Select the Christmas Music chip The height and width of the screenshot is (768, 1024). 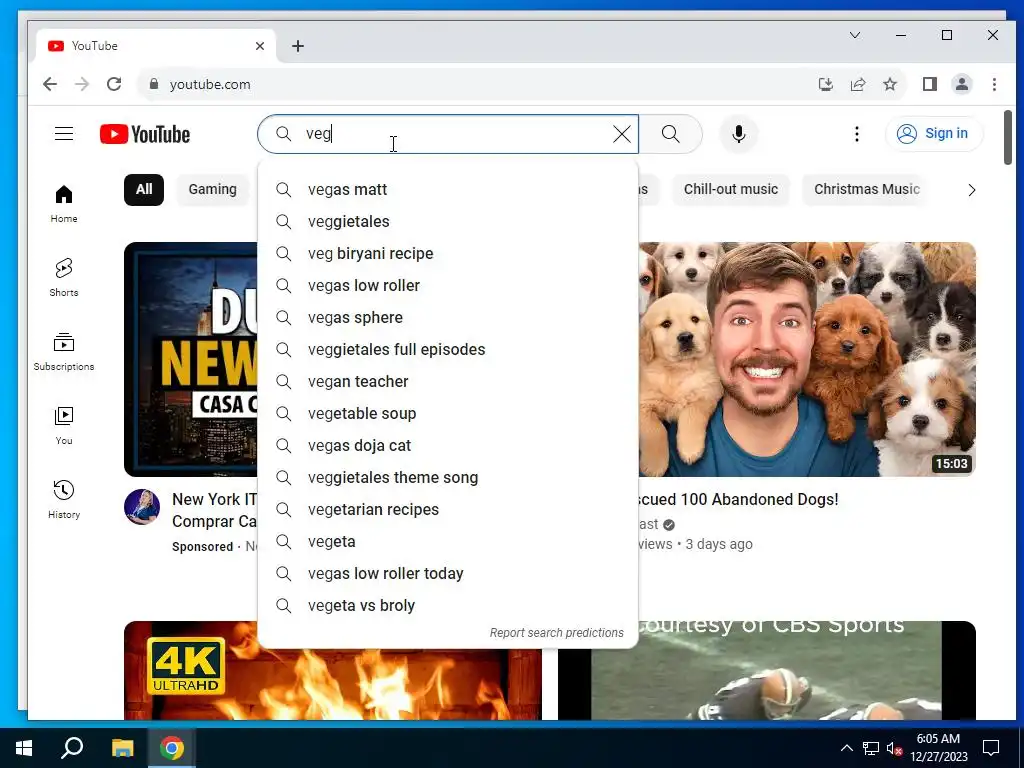tap(867, 189)
